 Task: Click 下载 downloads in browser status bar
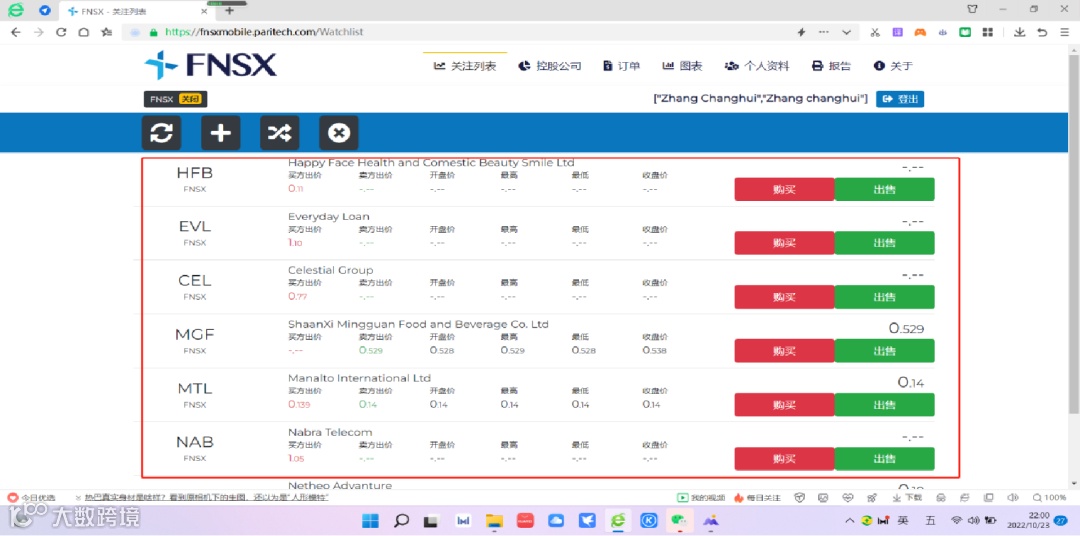tap(907, 497)
